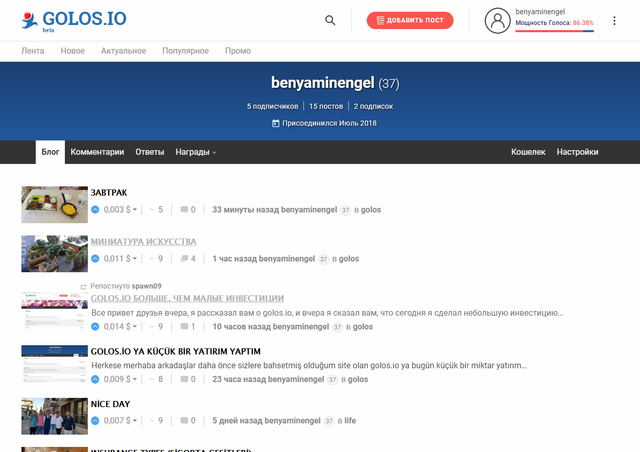640x452 pixels.
Task: Expand the 0,003 $ payout dropdown
Action: [x=120, y=210]
